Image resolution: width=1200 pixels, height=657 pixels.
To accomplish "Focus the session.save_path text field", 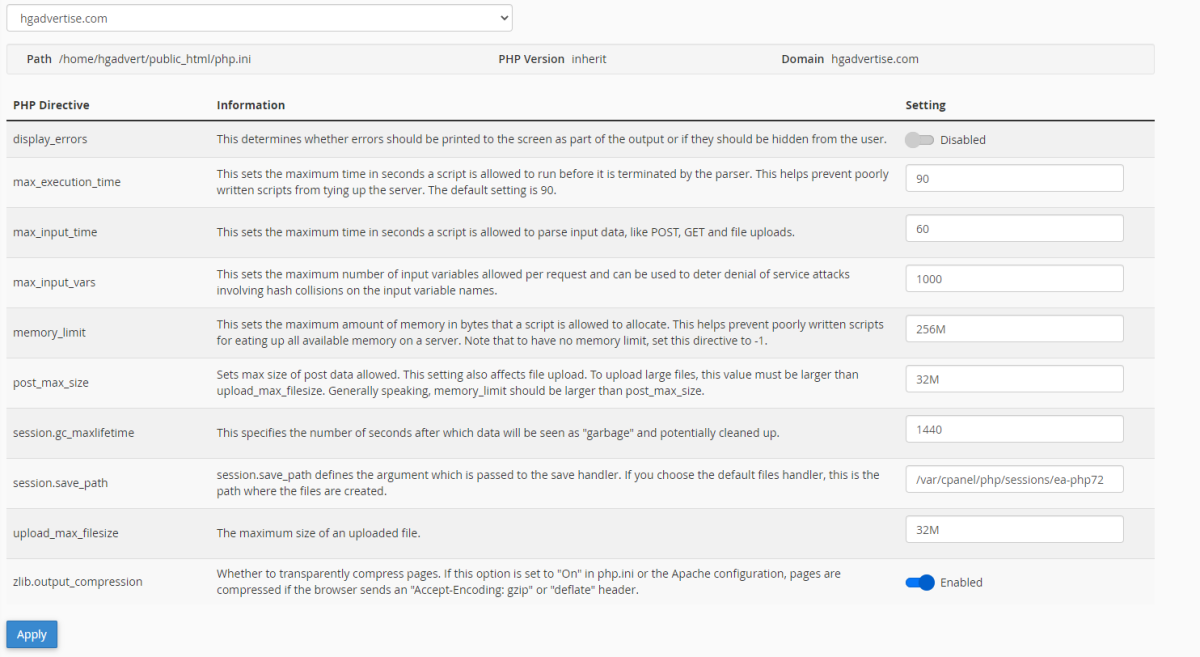I will tap(1013, 478).
